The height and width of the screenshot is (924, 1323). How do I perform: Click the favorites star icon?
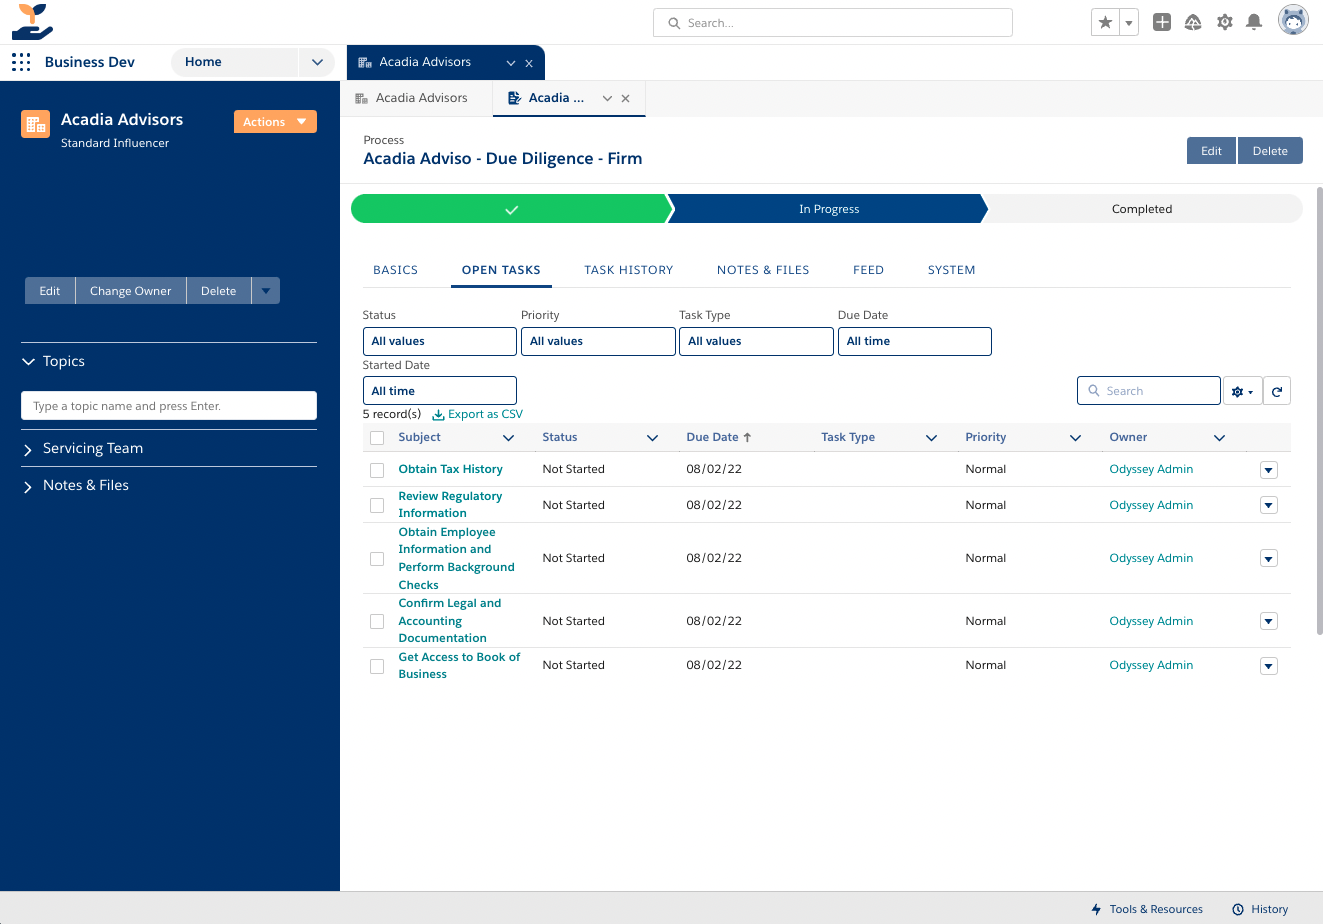tap(1105, 22)
